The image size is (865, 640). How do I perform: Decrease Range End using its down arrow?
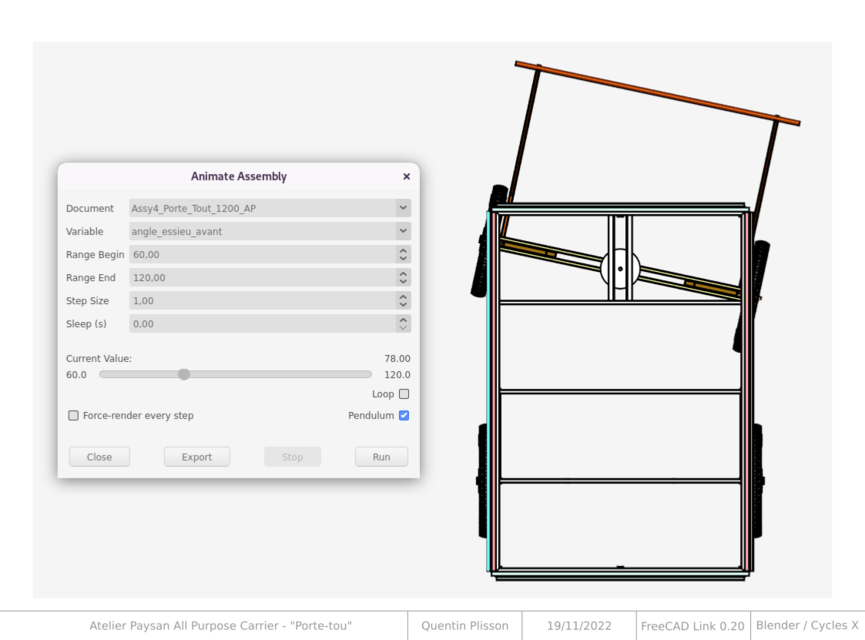403,280
